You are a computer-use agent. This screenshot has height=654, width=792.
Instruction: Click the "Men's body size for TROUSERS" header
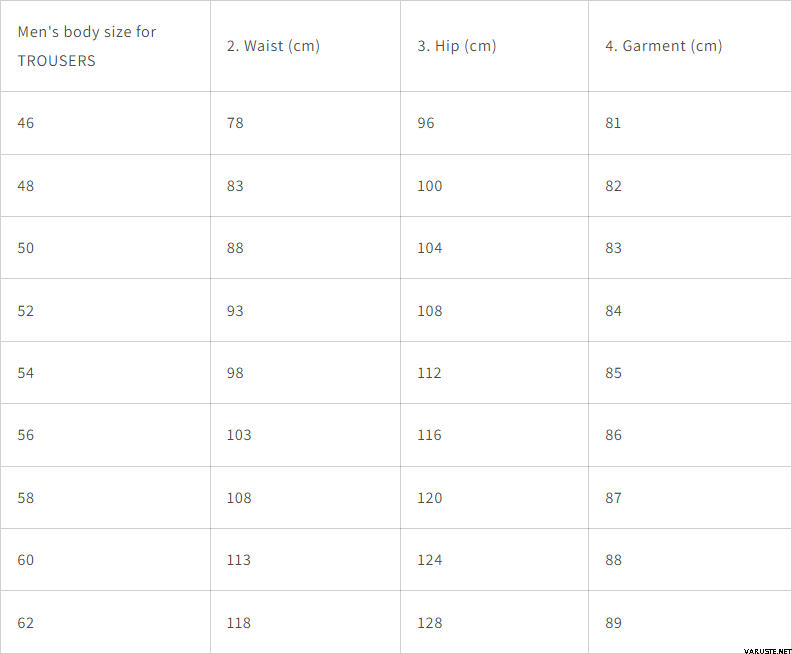[87, 46]
